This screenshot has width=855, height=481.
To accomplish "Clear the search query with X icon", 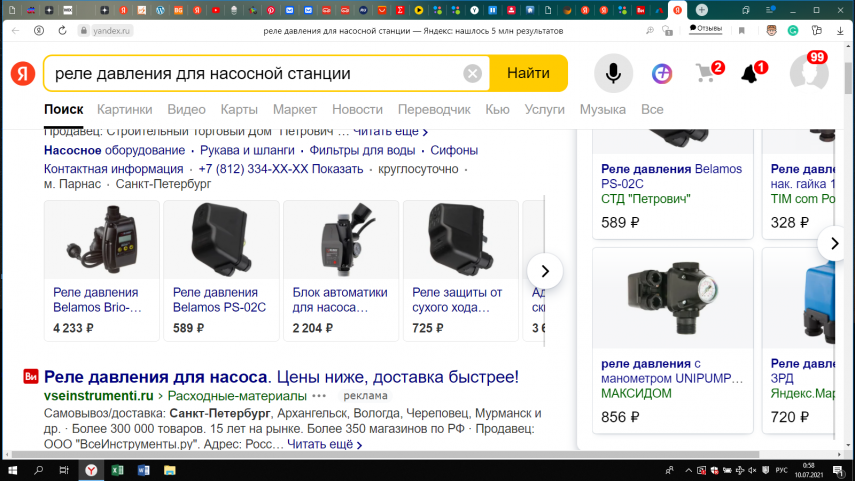I will click(x=472, y=73).
